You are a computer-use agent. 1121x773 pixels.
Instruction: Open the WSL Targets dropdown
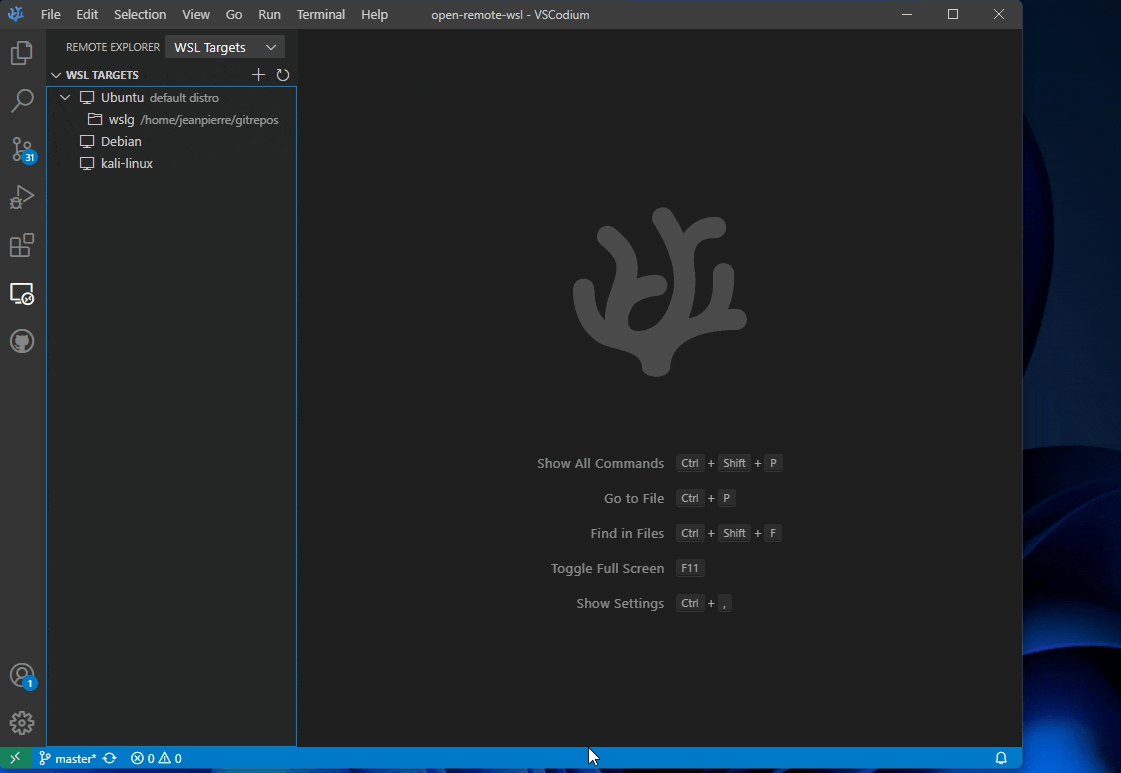coord(224,46)
